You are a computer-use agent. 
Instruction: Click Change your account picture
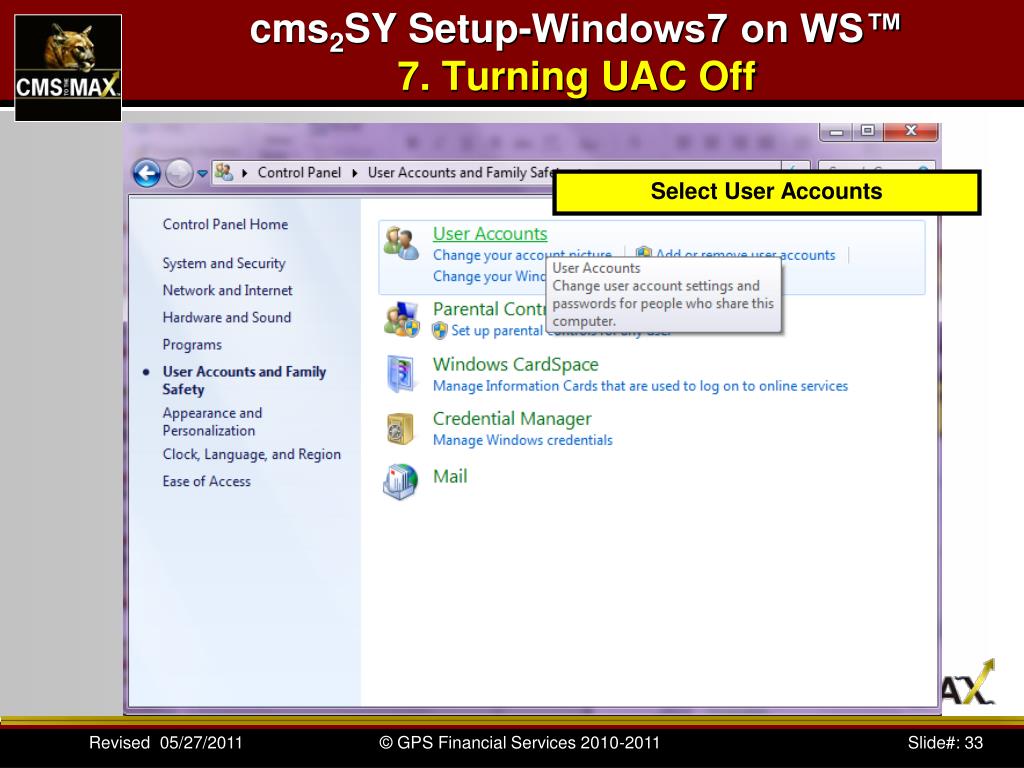pos(522,255)
